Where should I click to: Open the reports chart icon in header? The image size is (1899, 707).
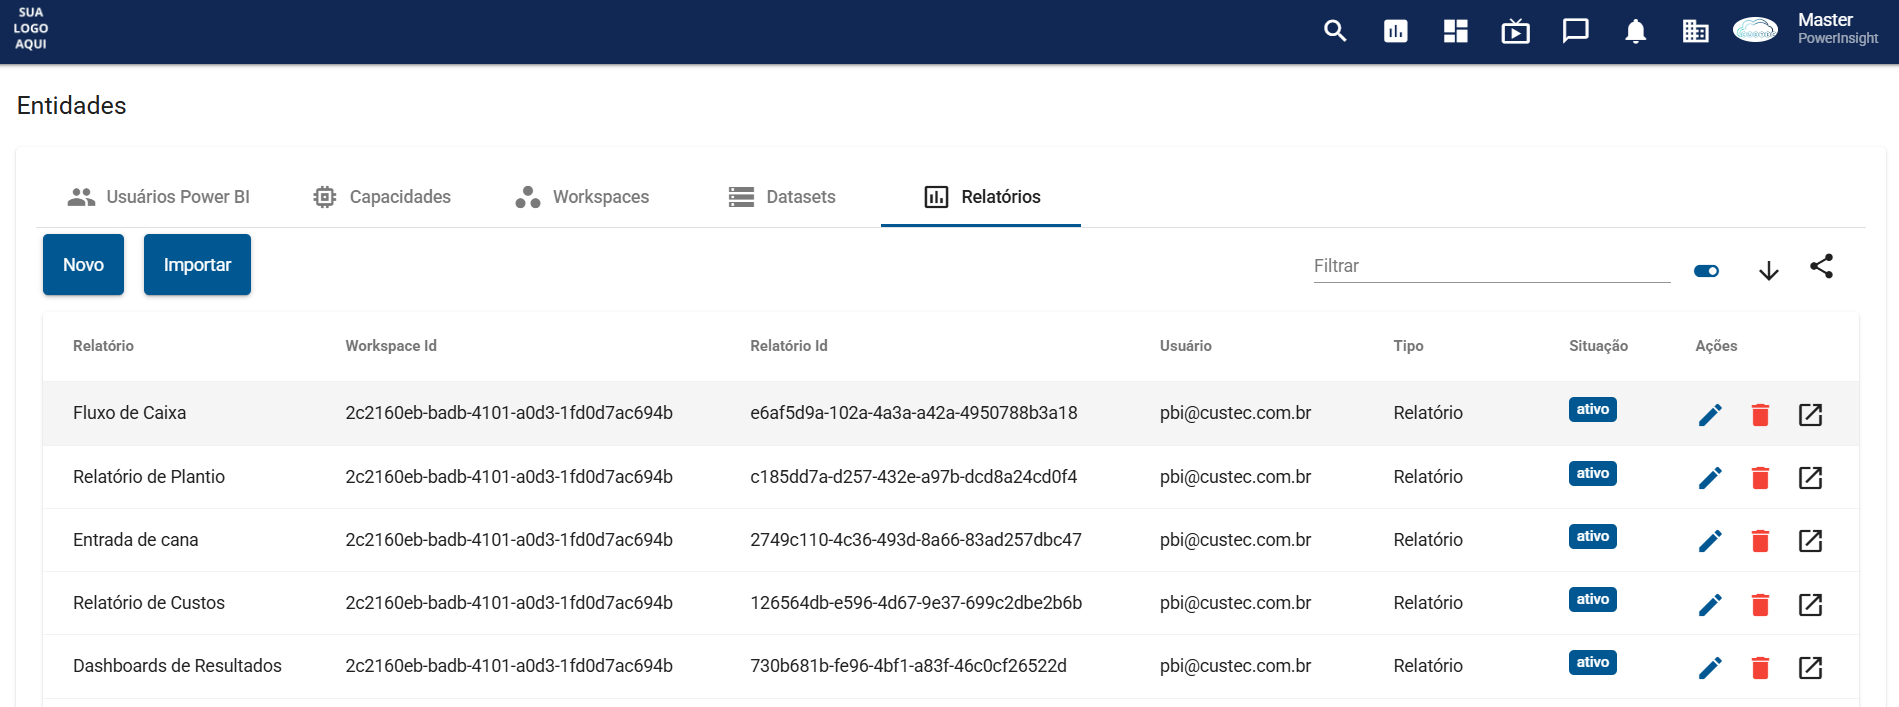pyautogui.click(x=1395, y=31)
